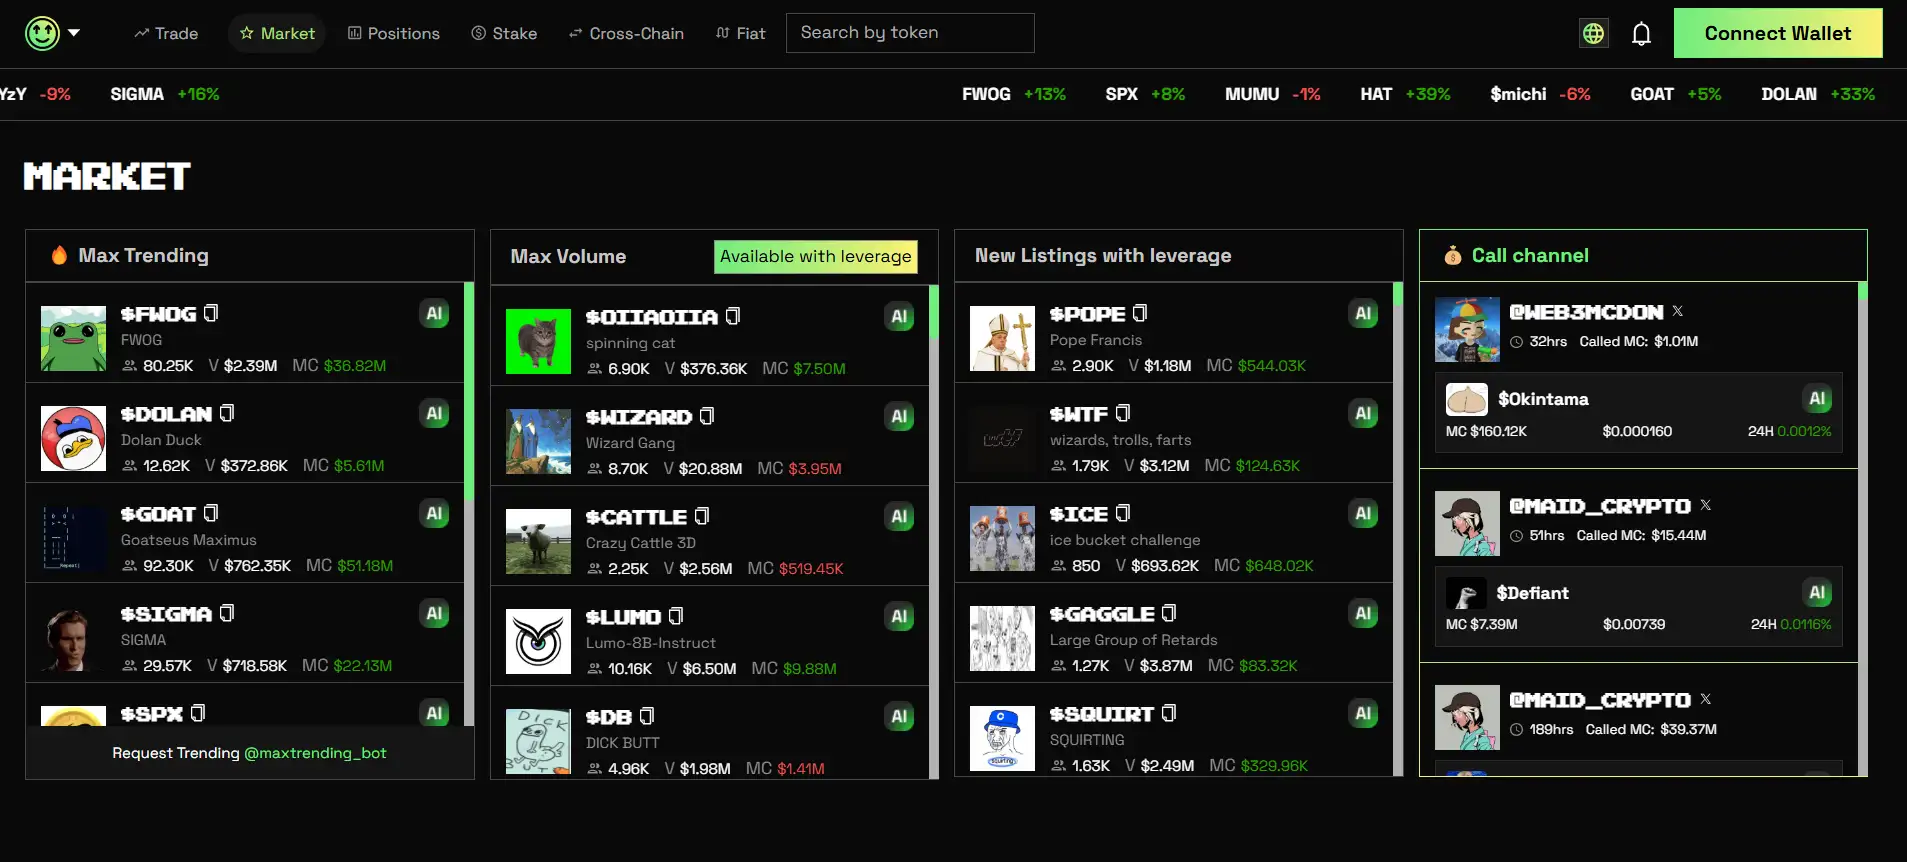Click the AI badge on $Okintama

1816,398
